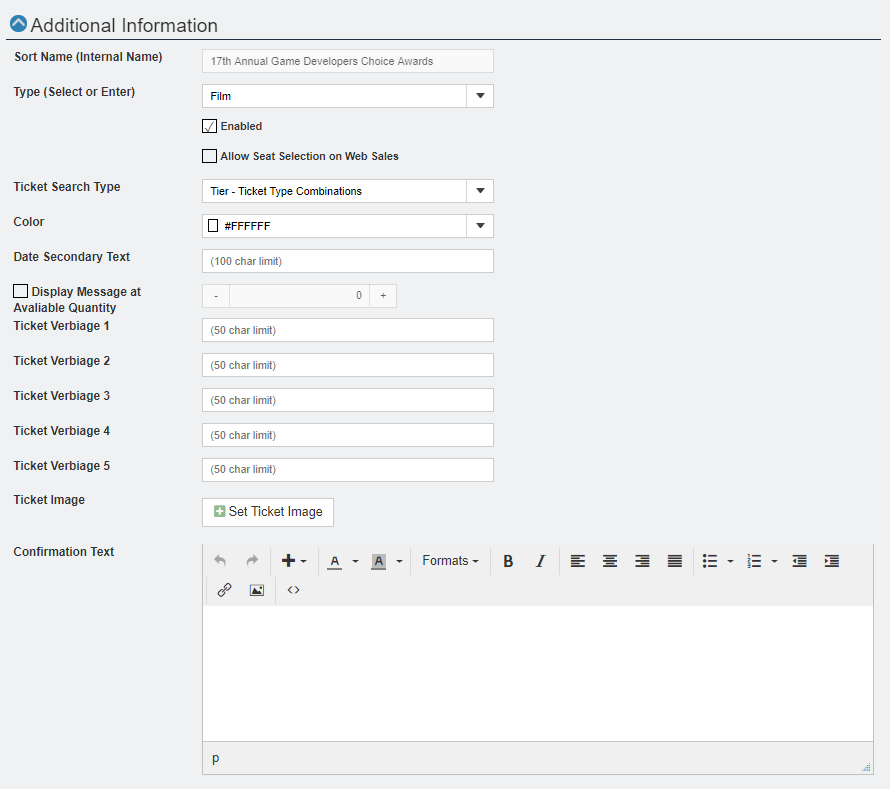Viewport: 890px width, 789px height.
Task: Click the Insert plus icon in the toolbar
Action: click(289, 561)
